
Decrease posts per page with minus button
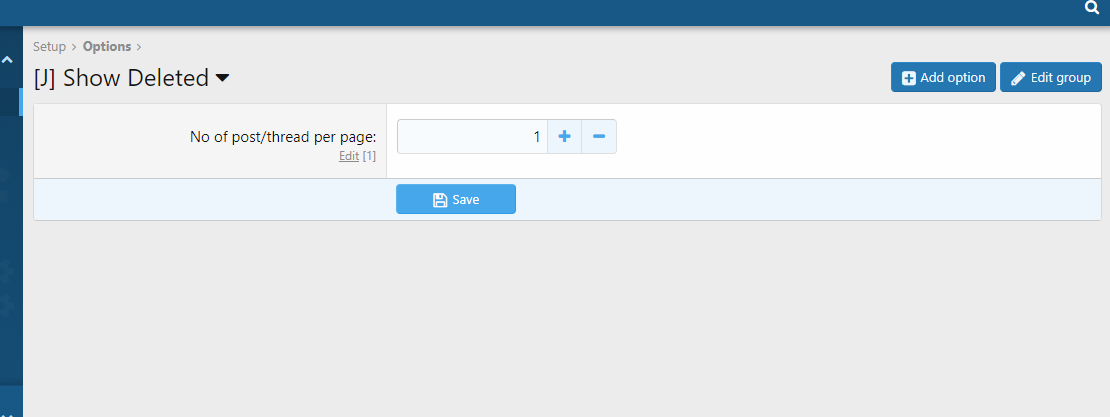coord(599,137)
